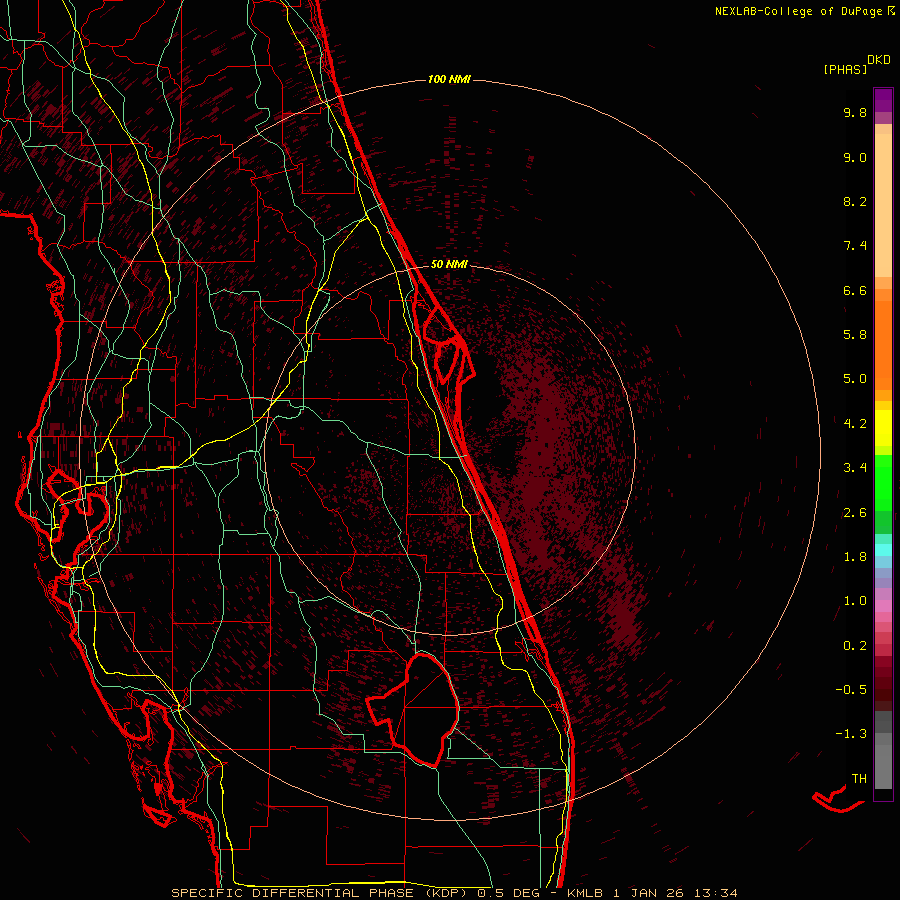Click the DKD legend heading
The height and width of the screenshot is (900, 900).
878,60
